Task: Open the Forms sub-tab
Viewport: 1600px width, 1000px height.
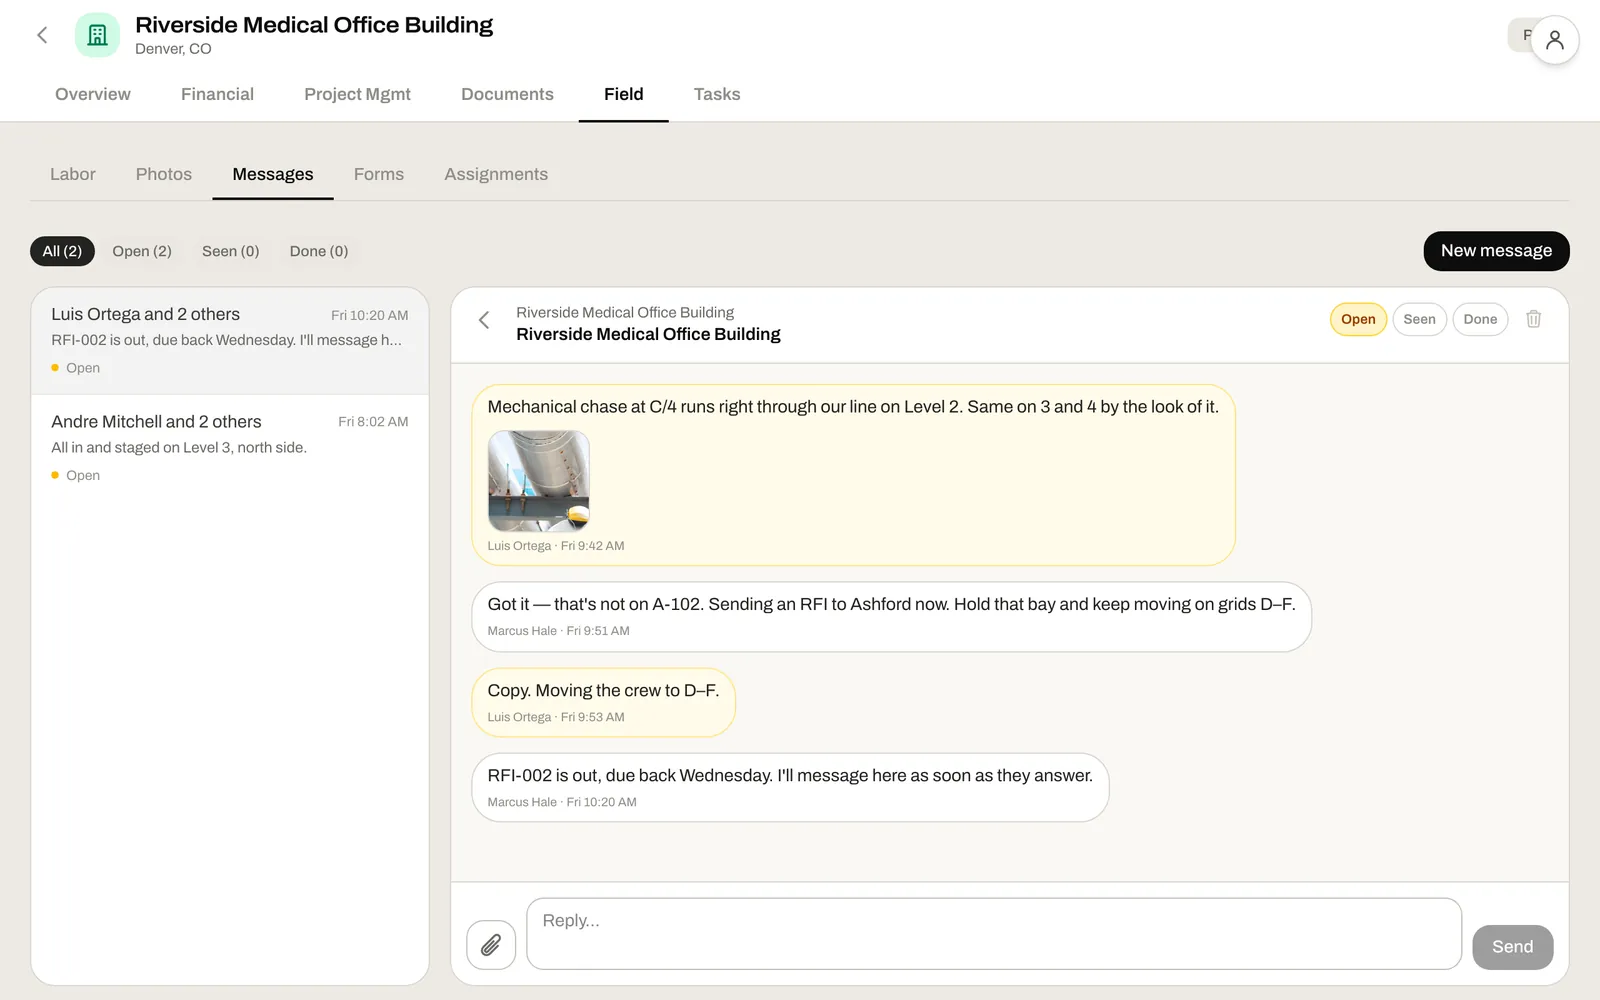Action: coord(379,174)
